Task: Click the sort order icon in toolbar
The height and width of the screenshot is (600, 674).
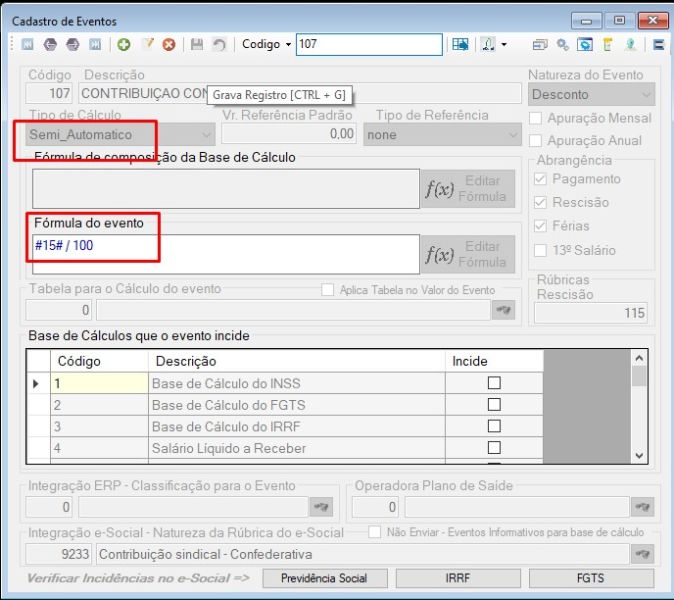Action: click(488, 44)
